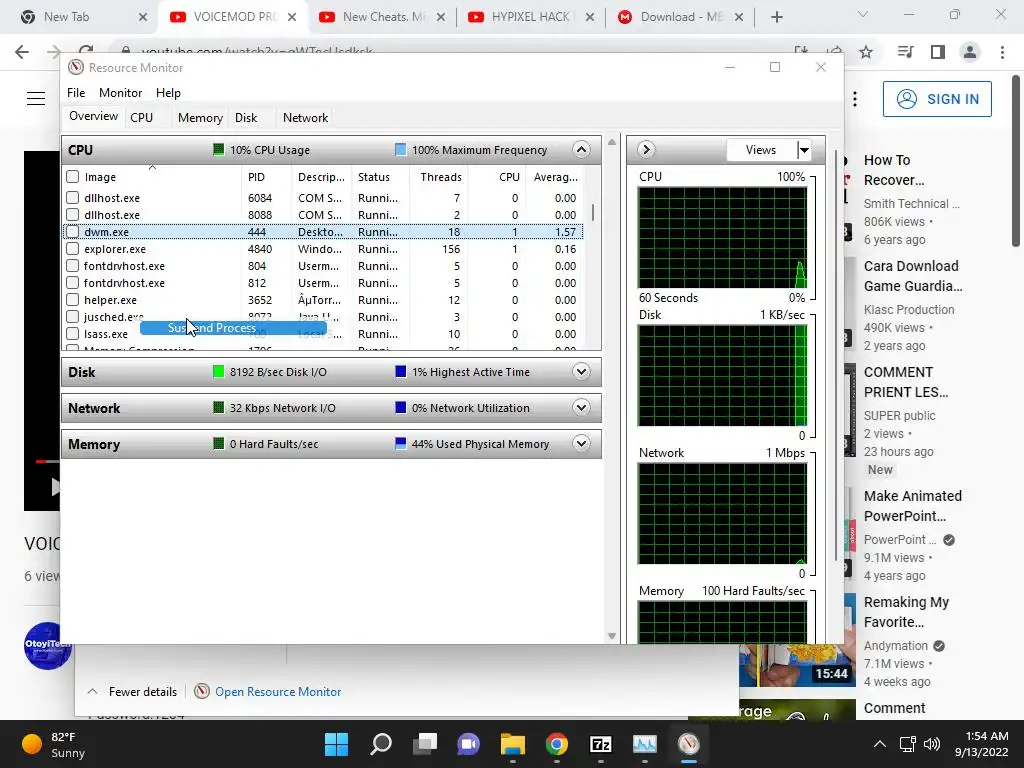Expand the Disk section chevron
Image resolution: width=1024 pixels, height=768 pixels.
click(x=581, y=372)
